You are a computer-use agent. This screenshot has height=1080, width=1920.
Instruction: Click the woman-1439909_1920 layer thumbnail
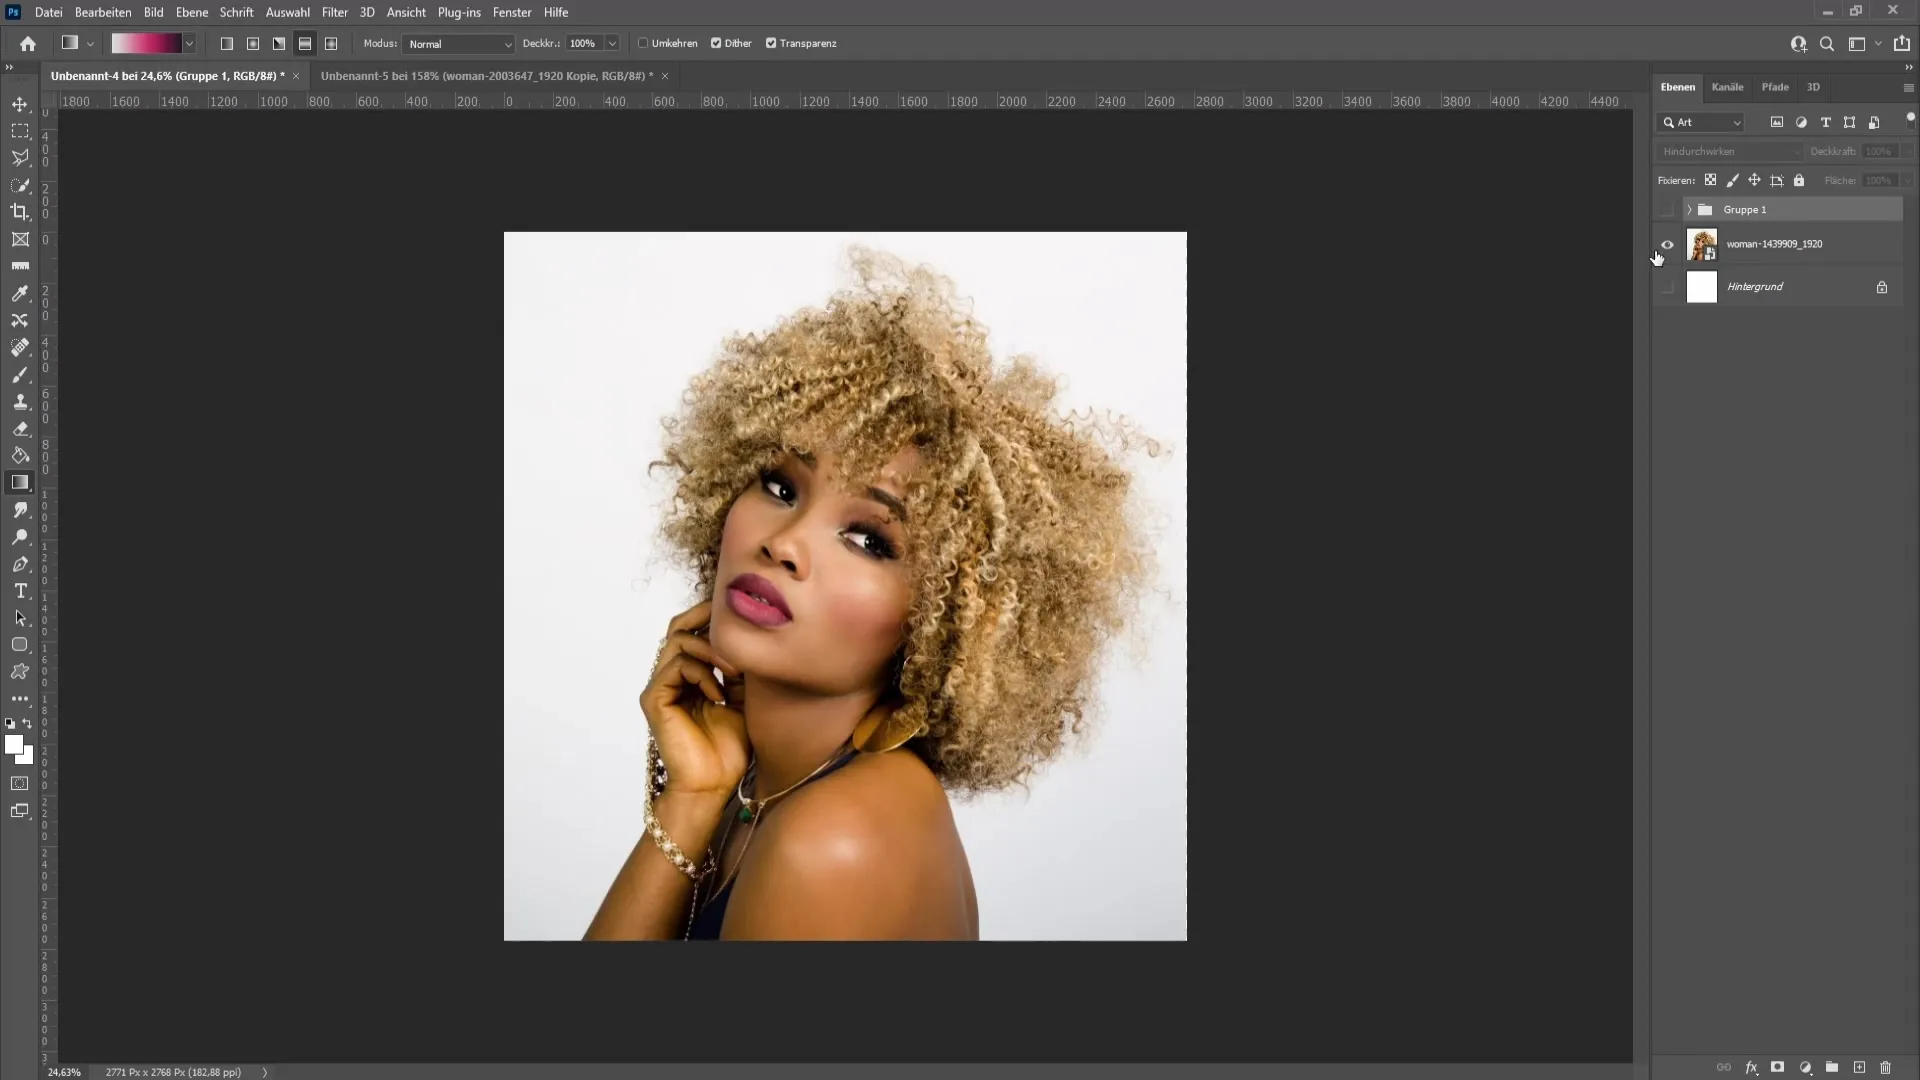coord(1702,244)
